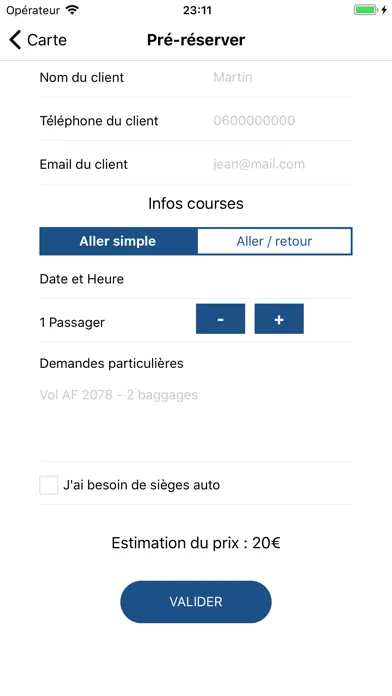Tap the Estimation du prix text
This screenshot has width=392, height=696.
point(196,543)
